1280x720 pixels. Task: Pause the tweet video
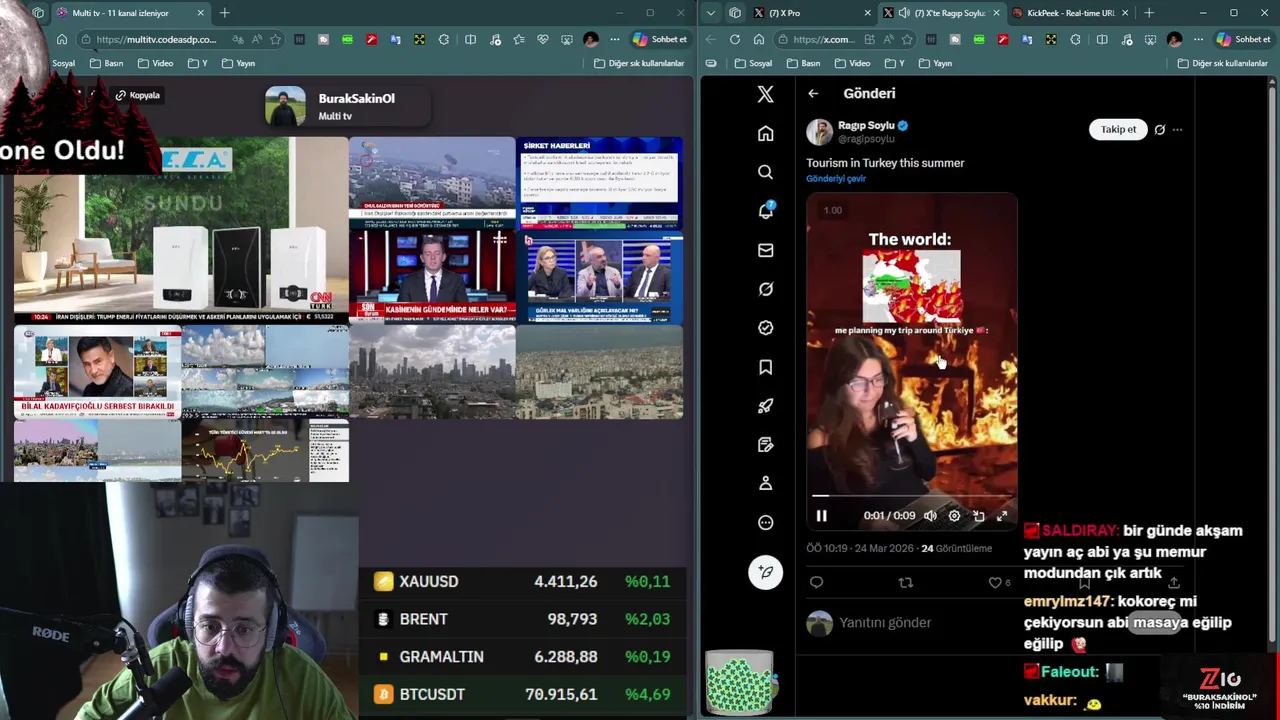821,516
